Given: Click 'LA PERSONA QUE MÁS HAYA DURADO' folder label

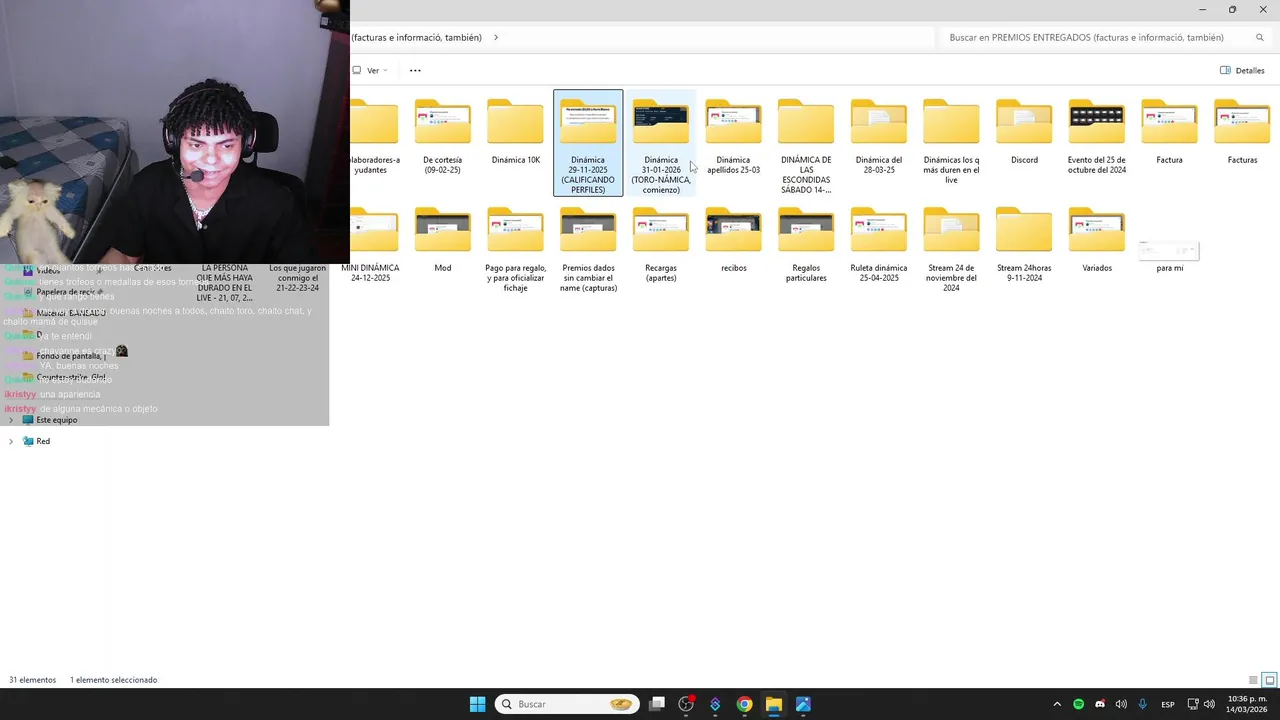Looking at the screenshot, I should coord(225,283).
